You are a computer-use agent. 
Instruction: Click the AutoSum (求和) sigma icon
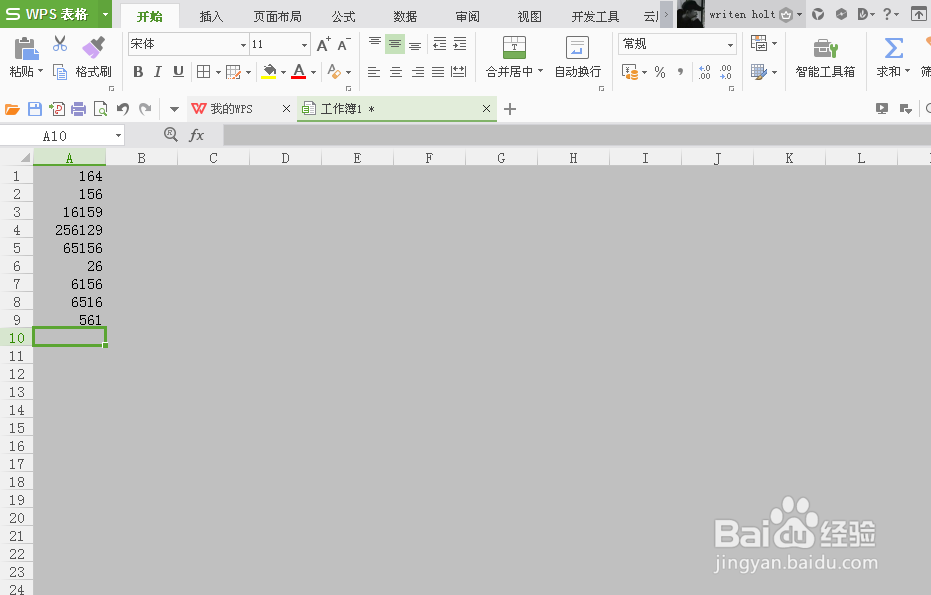[894, 48]
